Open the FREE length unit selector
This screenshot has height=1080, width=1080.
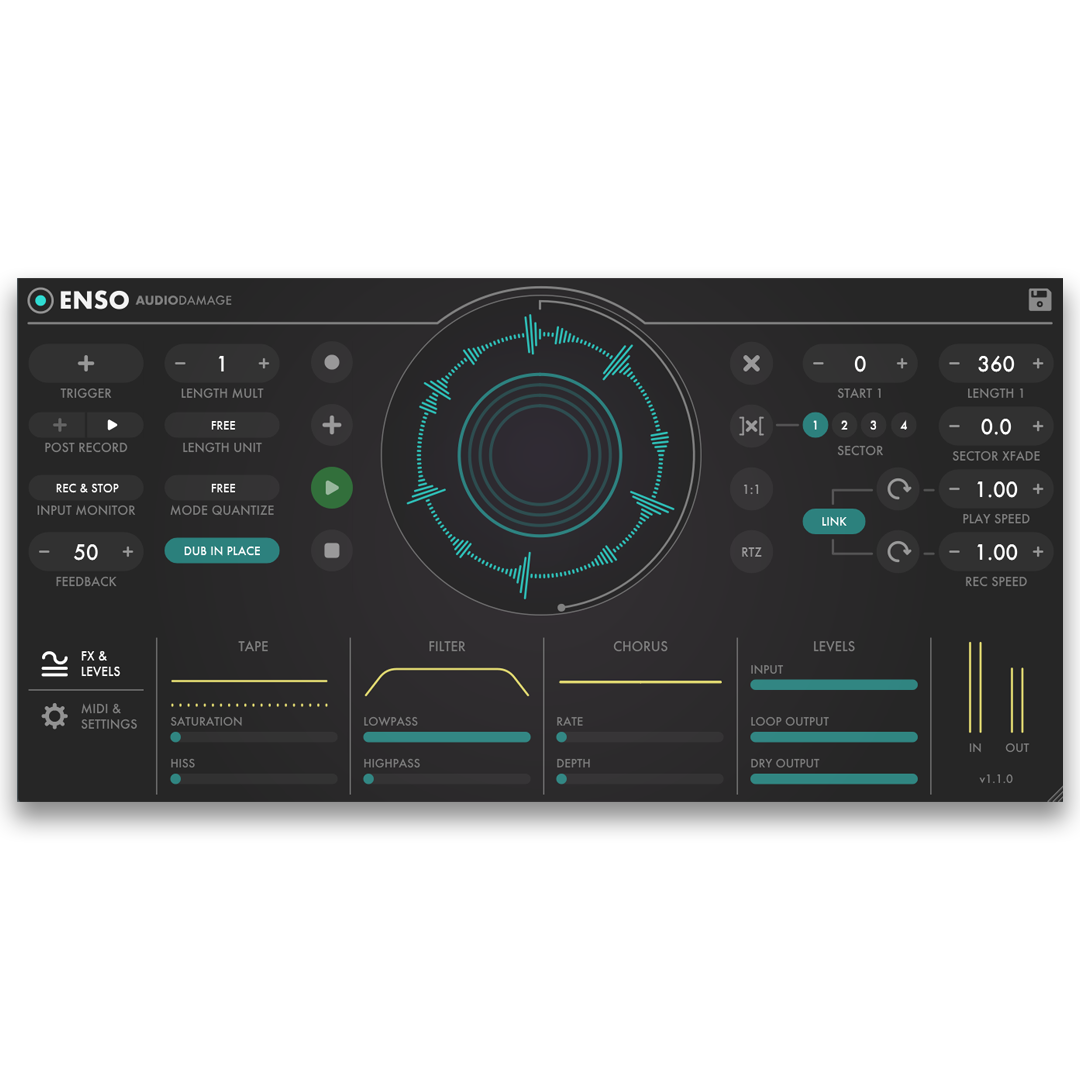(x=222, y=425)
